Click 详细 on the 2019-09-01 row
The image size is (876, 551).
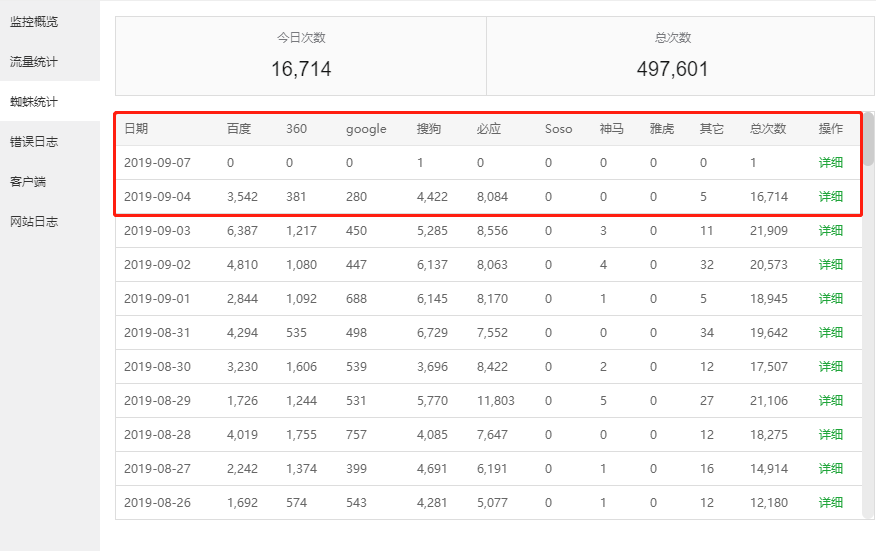[x=831, y=298]
